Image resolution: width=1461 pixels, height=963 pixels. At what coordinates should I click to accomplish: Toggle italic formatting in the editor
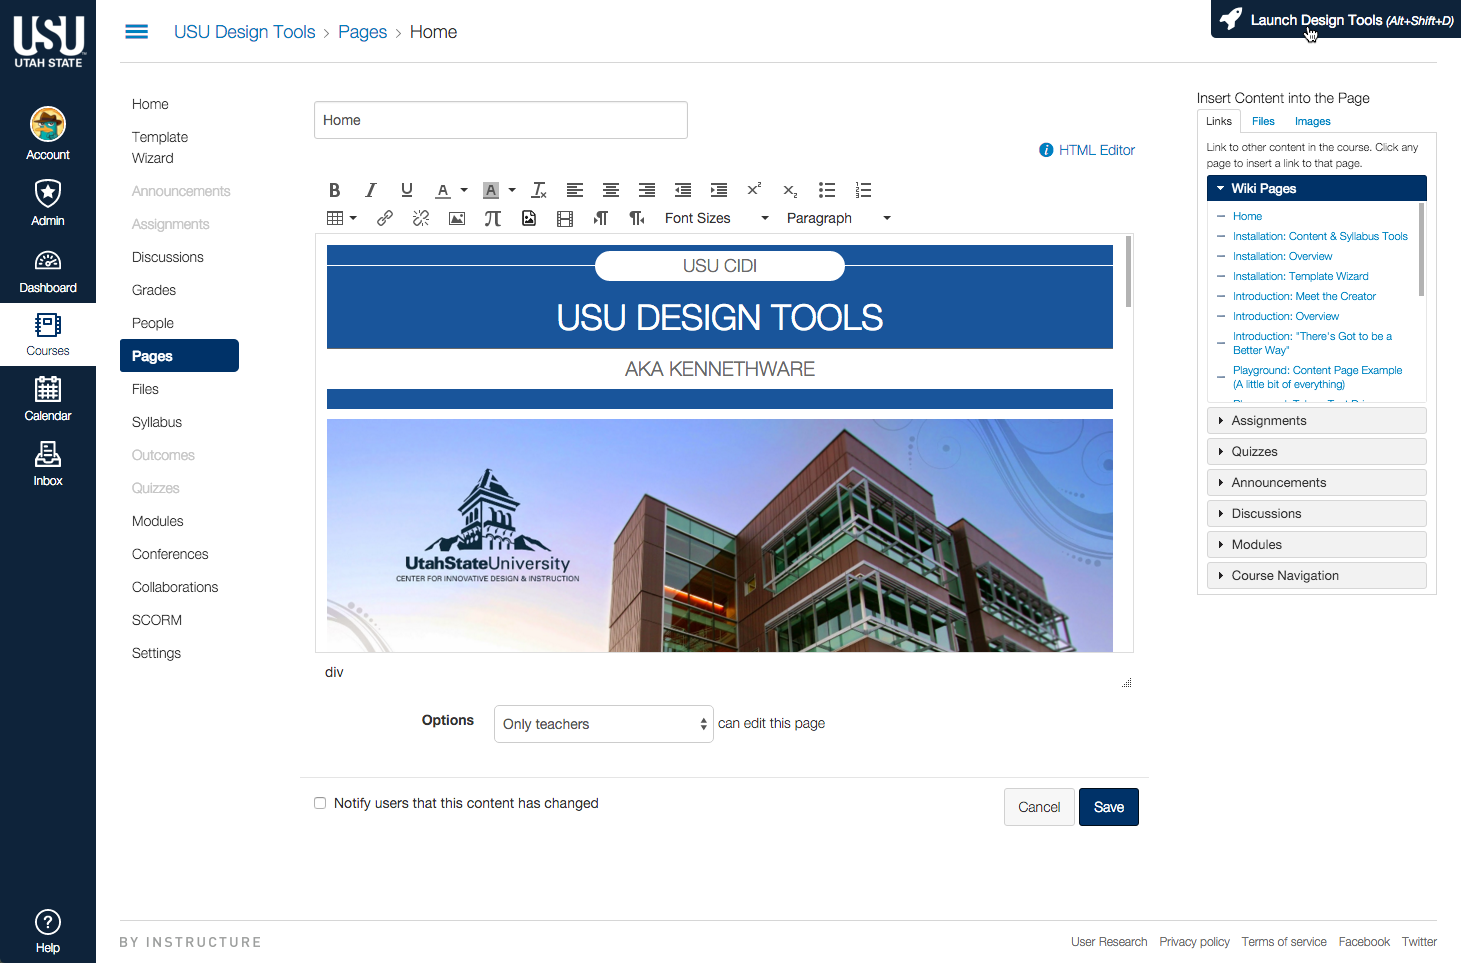click(x=371, y=190)
